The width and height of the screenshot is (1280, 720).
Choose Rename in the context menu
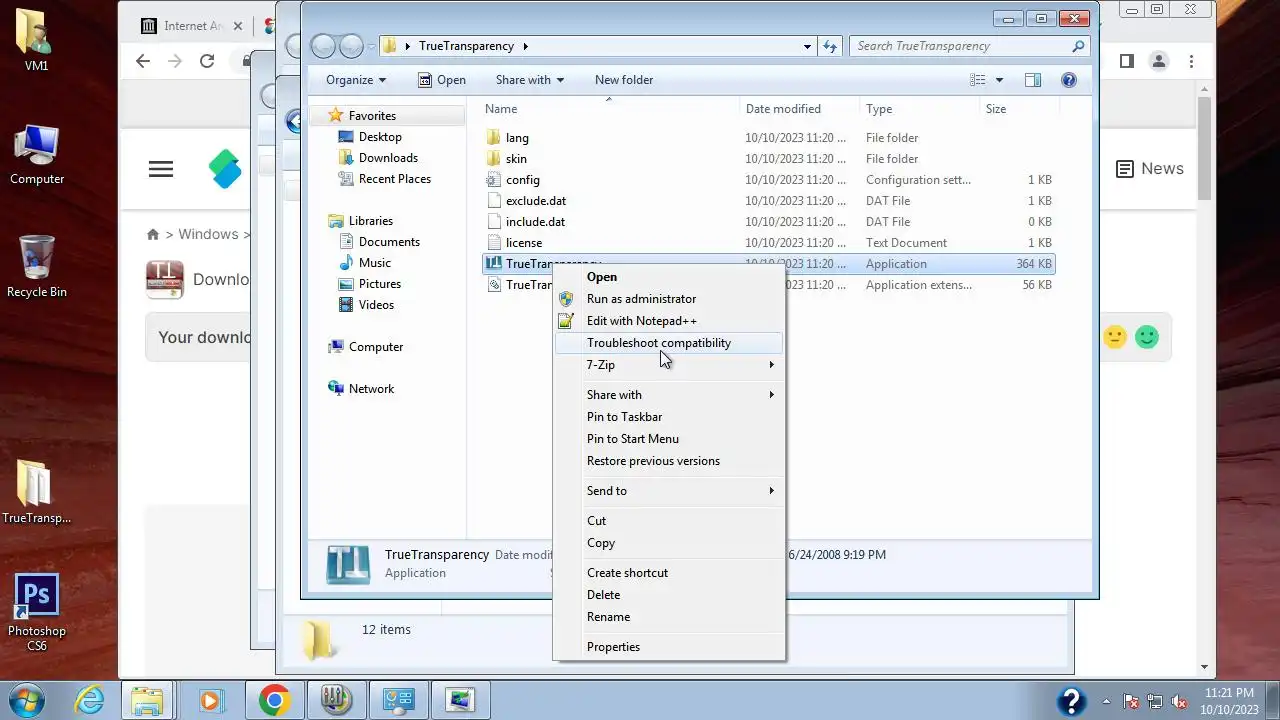click(669, 617)
